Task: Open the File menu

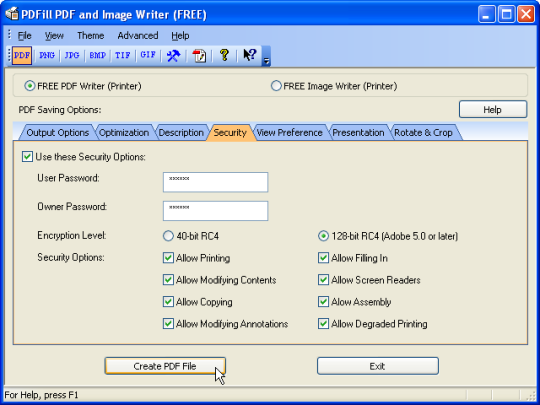Action: [x=24, y=35]
